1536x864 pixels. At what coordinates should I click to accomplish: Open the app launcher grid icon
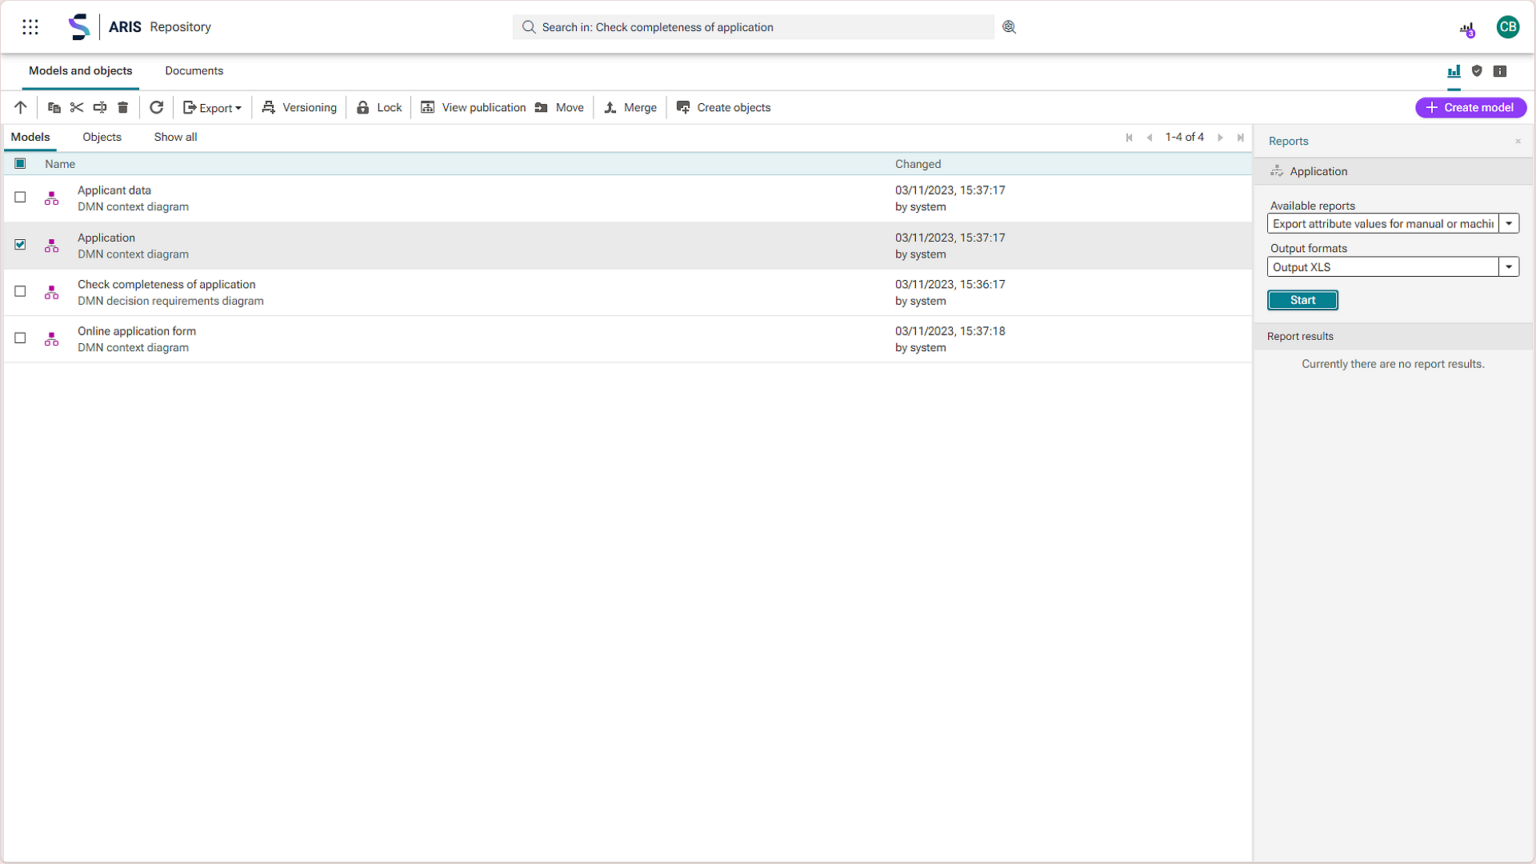30,27
